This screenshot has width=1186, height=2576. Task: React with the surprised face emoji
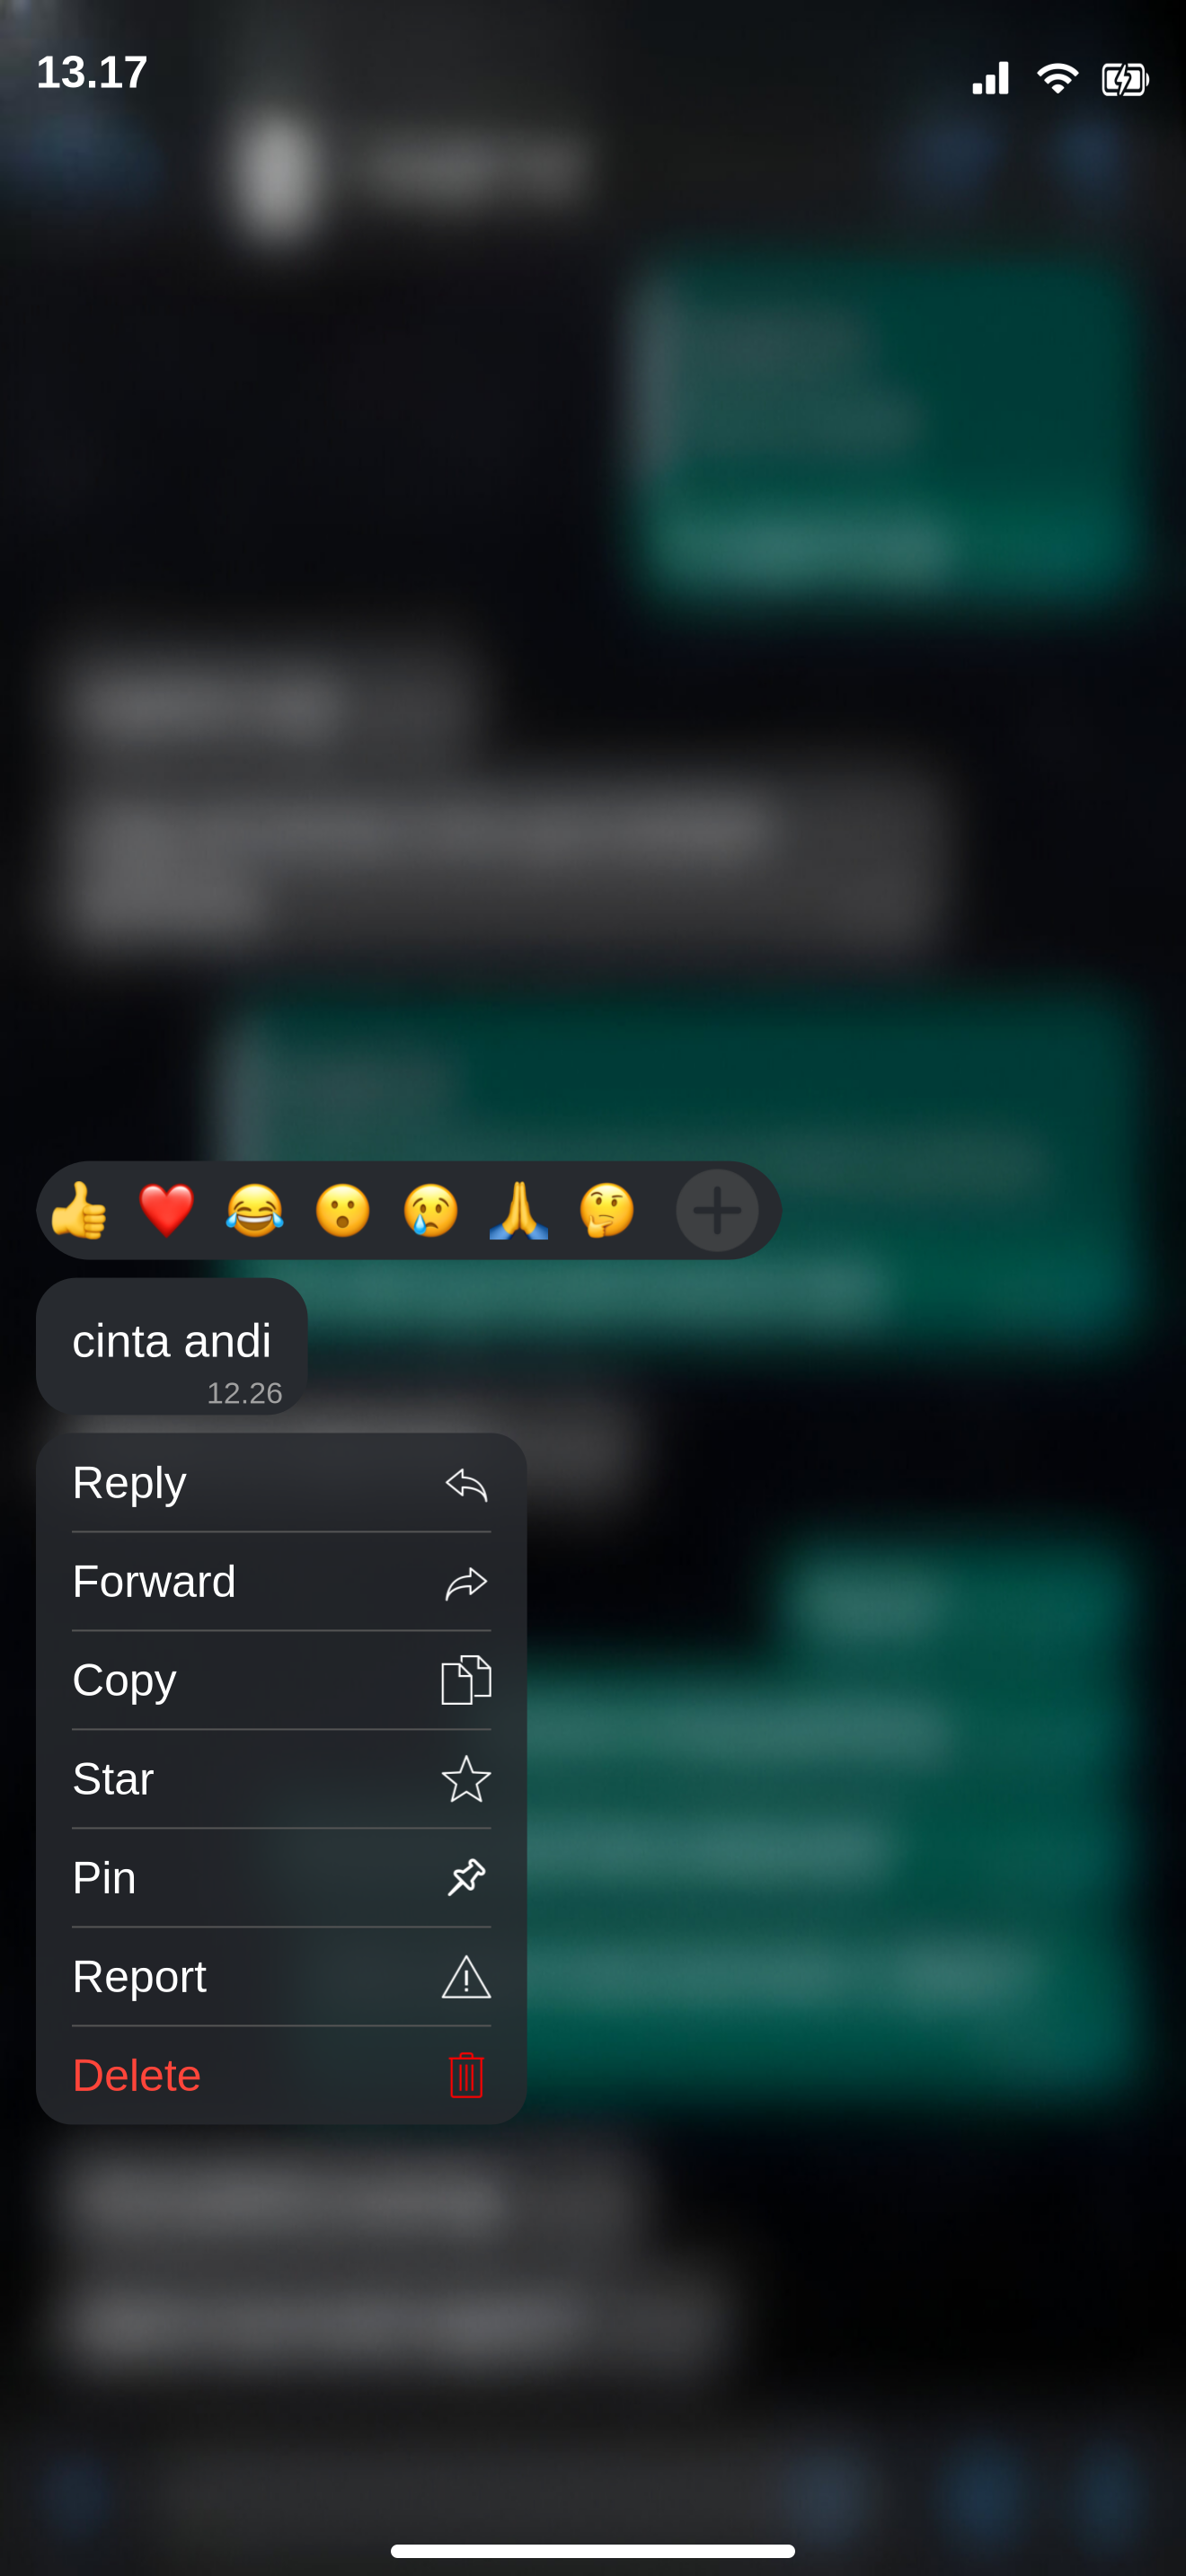point(342,1210)
